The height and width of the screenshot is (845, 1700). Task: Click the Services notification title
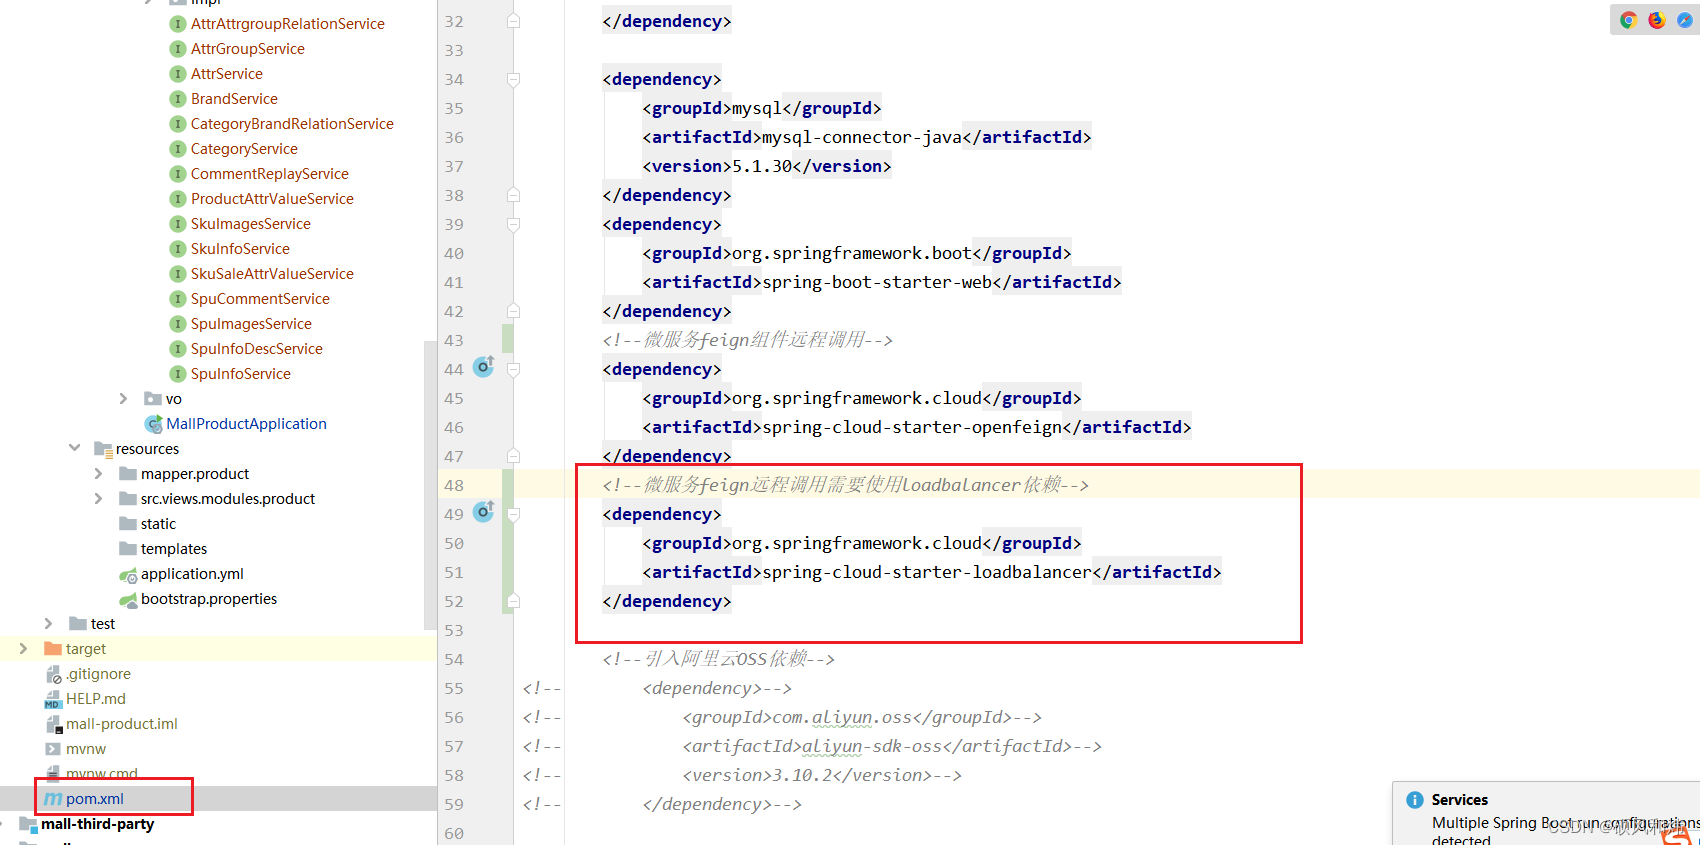[x=1459, y=800]
